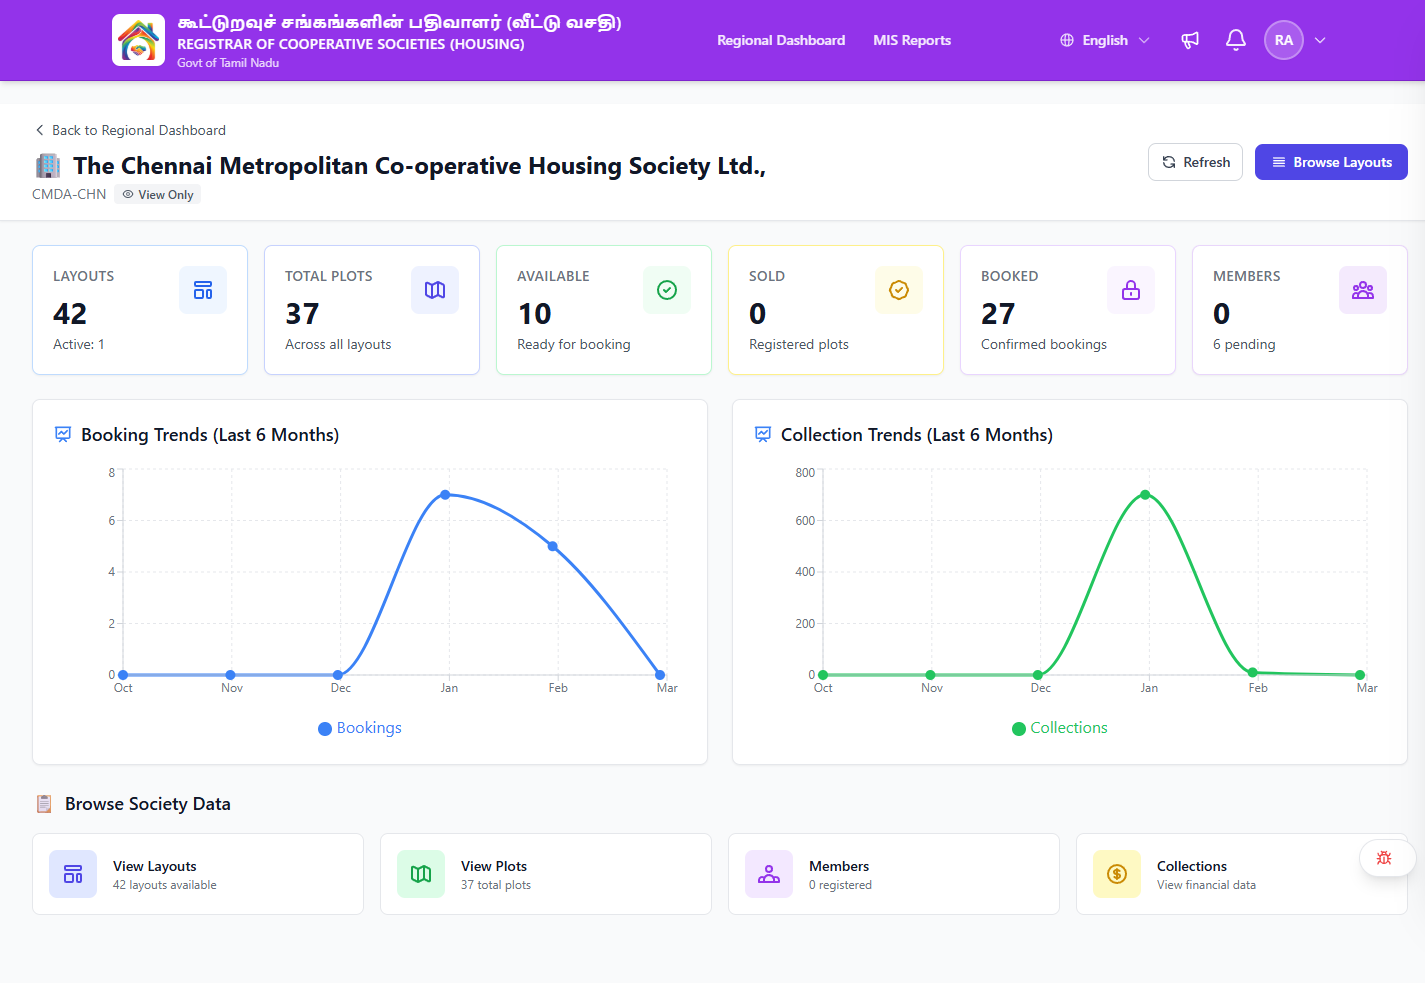Toggle the Bookings legend entry
Viewport: 1425px width, 983px height.
[x=360, y=728]
